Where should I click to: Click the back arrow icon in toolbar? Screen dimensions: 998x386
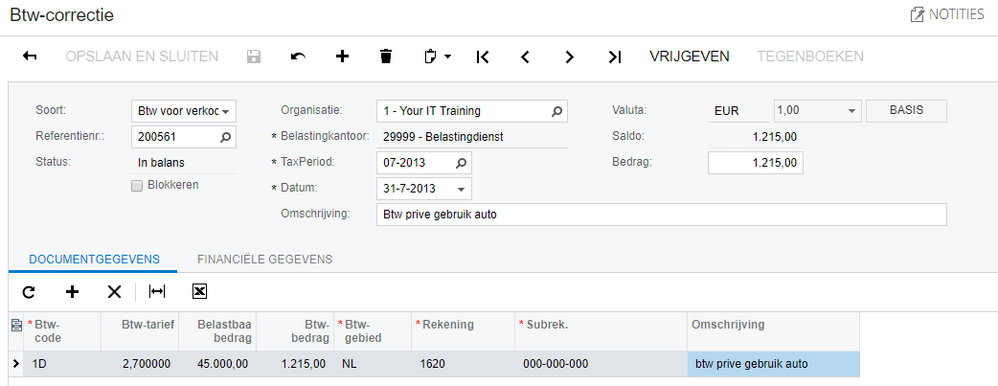click(30, 57)
